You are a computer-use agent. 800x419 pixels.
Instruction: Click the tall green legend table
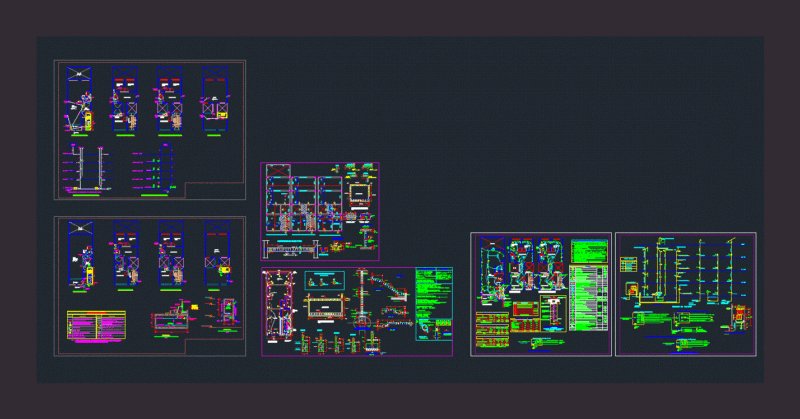tap(588, 298)
